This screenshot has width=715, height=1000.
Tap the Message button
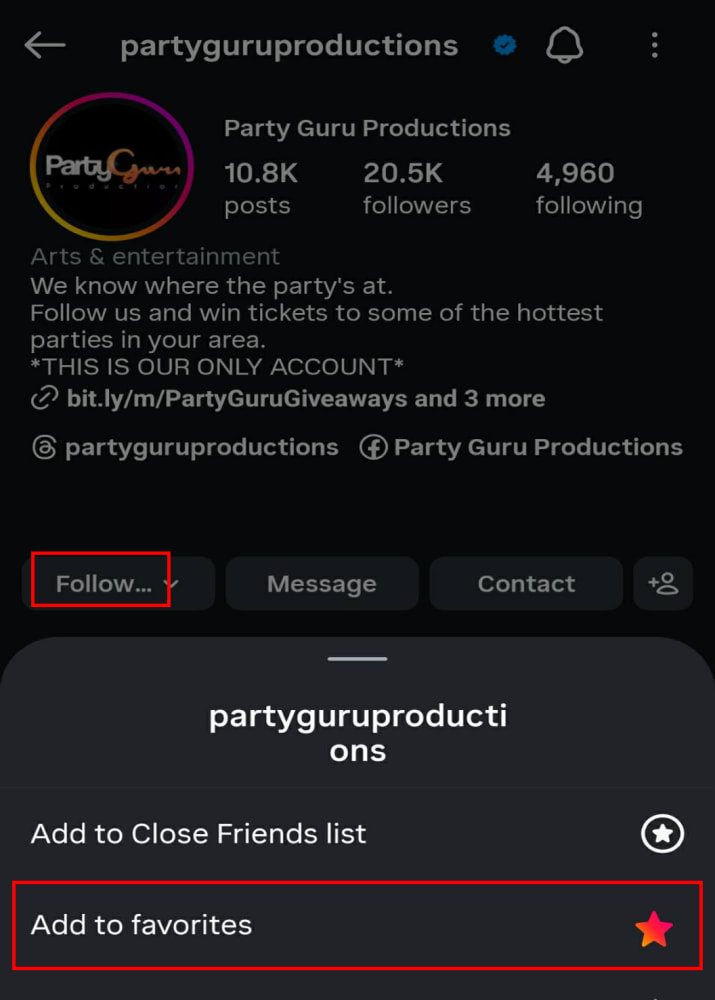[322, 584]
